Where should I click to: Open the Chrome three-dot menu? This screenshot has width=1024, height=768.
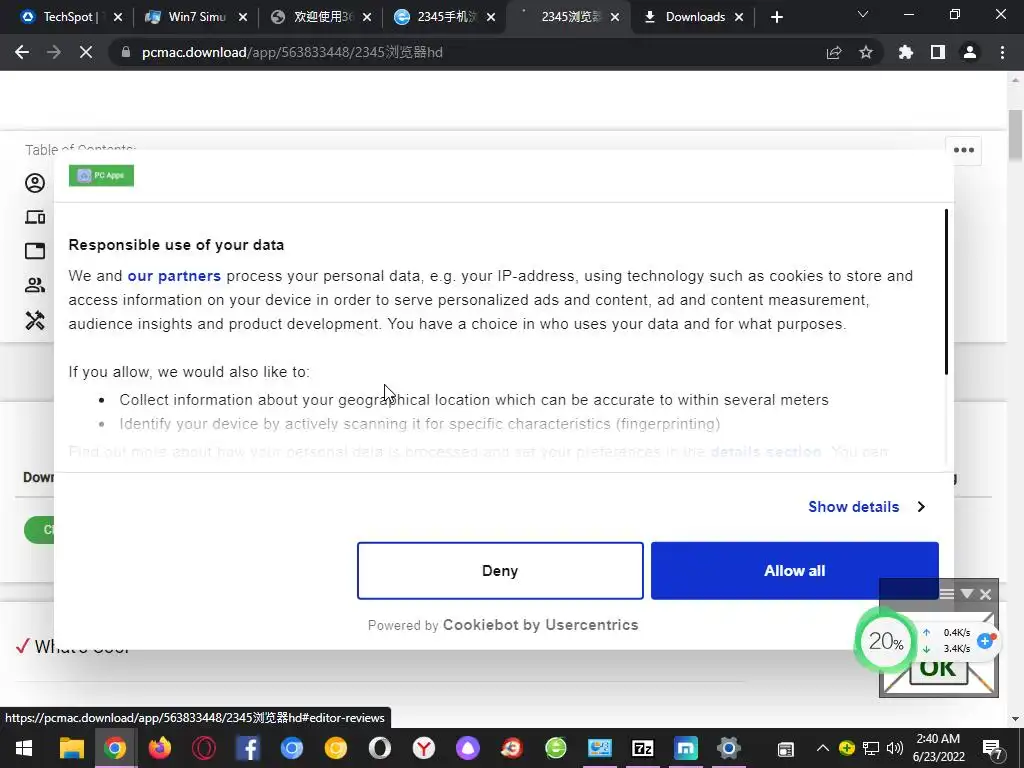point(1002,52)
